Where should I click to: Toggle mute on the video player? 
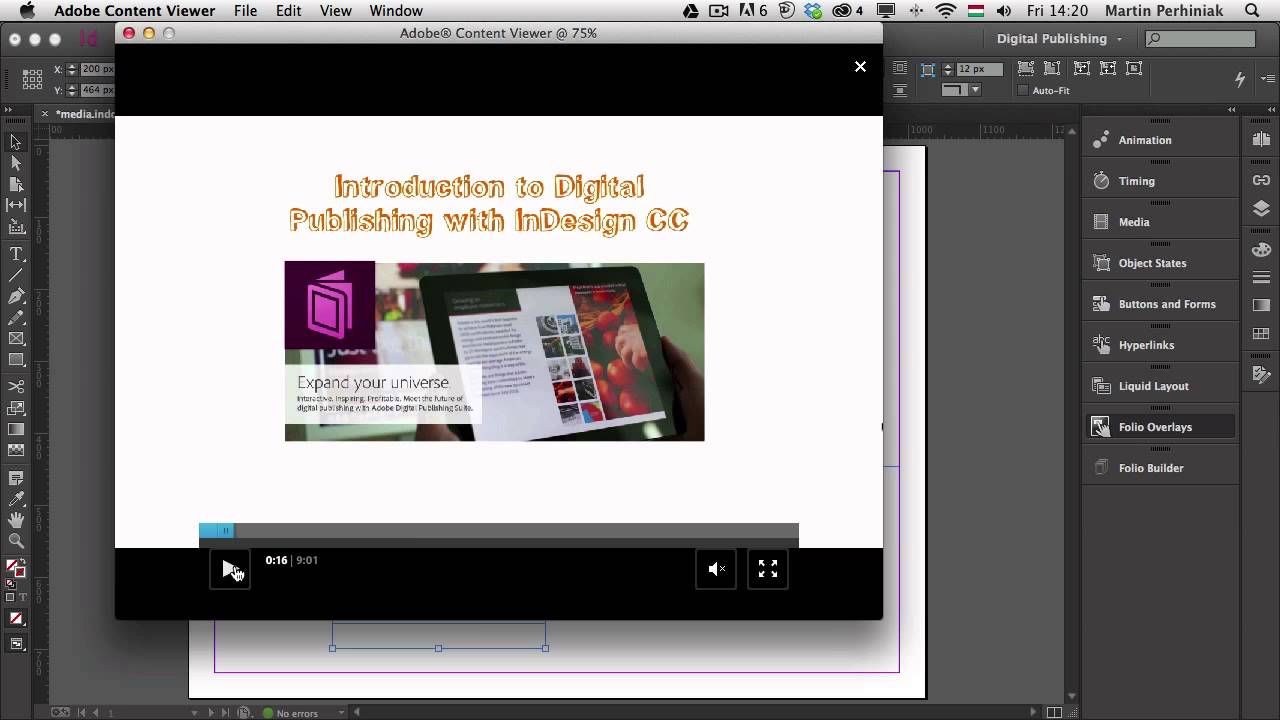716,569
